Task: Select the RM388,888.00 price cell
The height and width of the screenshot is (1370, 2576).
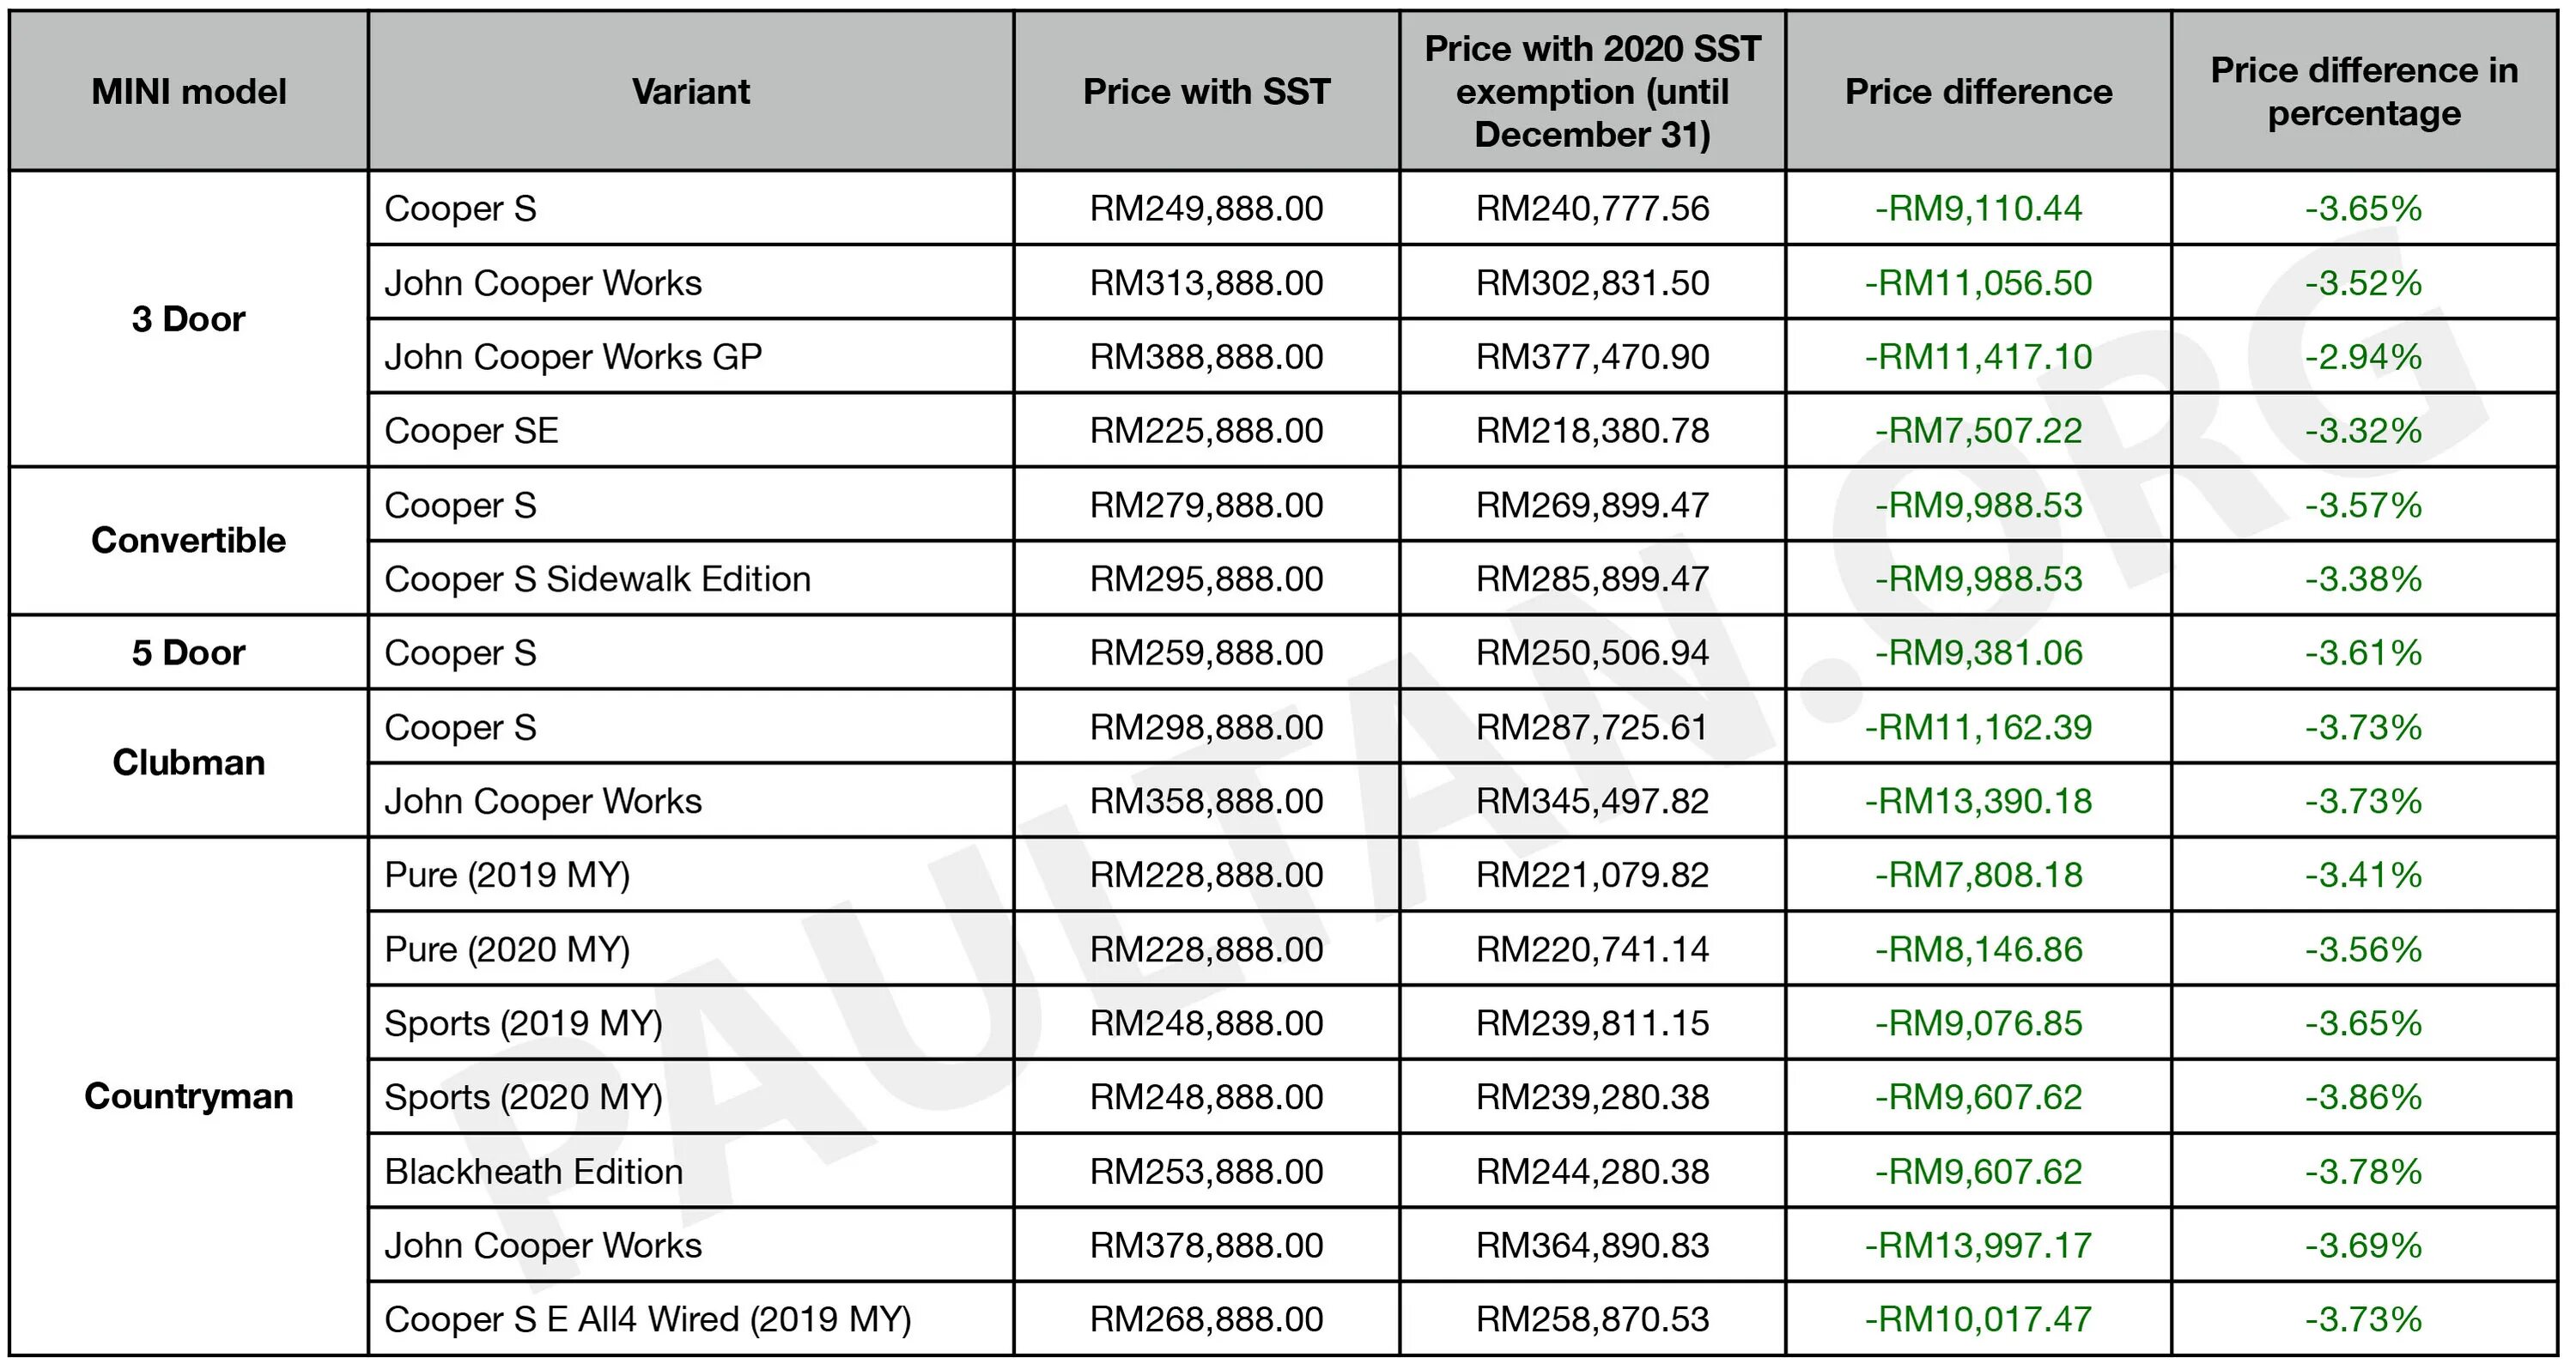Action: coord(1206,357)
